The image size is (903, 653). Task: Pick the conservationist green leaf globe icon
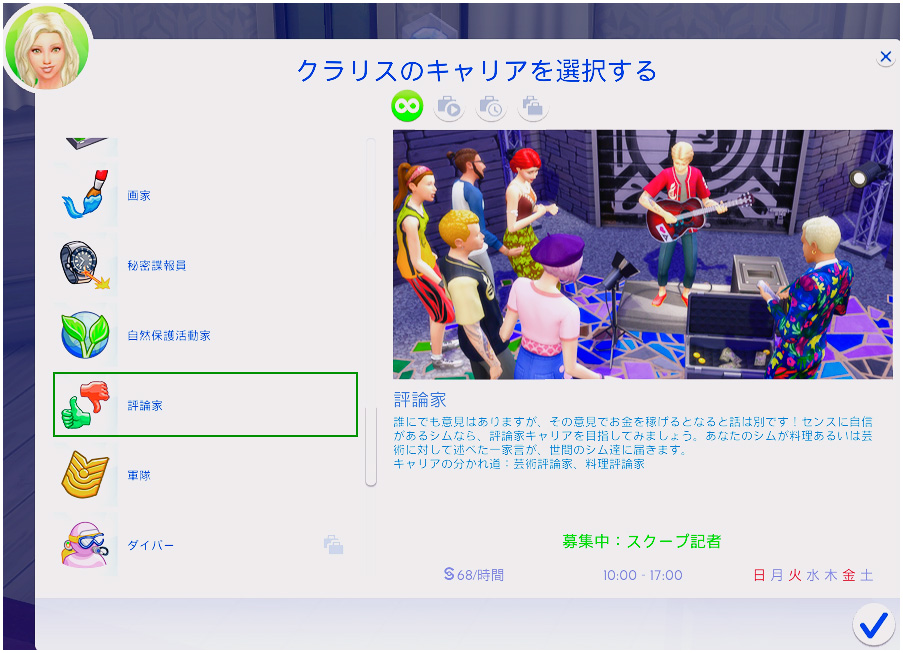(x=85, y=335)
